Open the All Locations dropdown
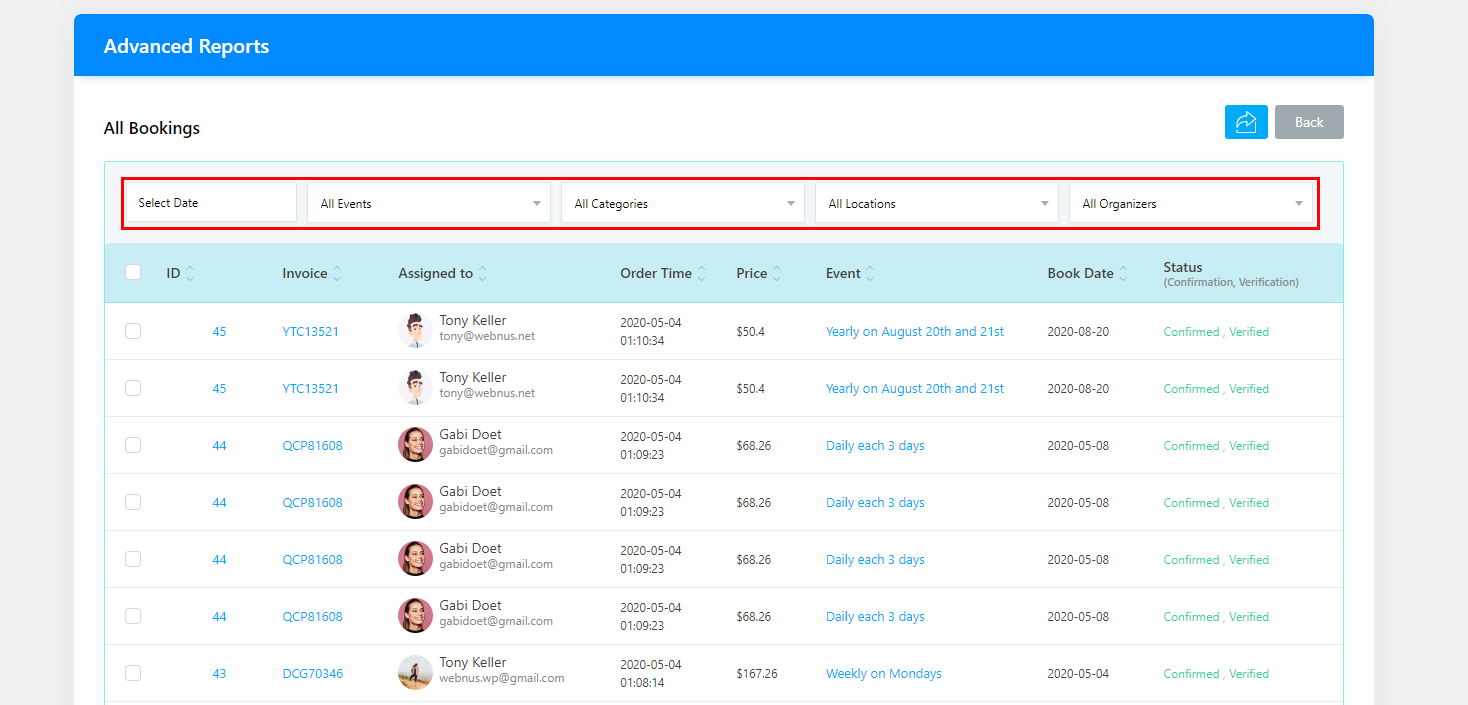Screen dimensions: 1468x705 tap(937, 203)
